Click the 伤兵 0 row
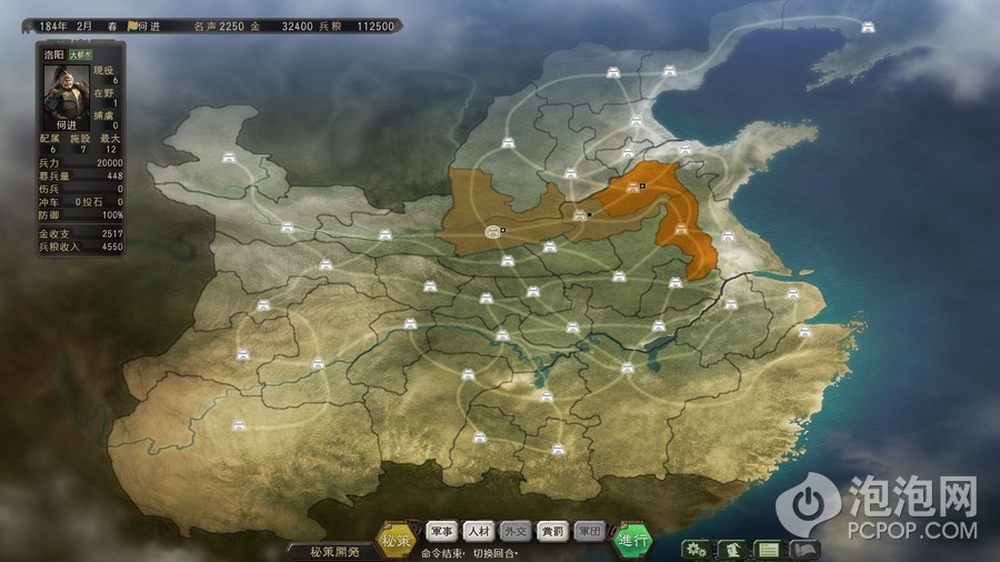The height and width of the screenshot is (562, 1000). point(80,189)
